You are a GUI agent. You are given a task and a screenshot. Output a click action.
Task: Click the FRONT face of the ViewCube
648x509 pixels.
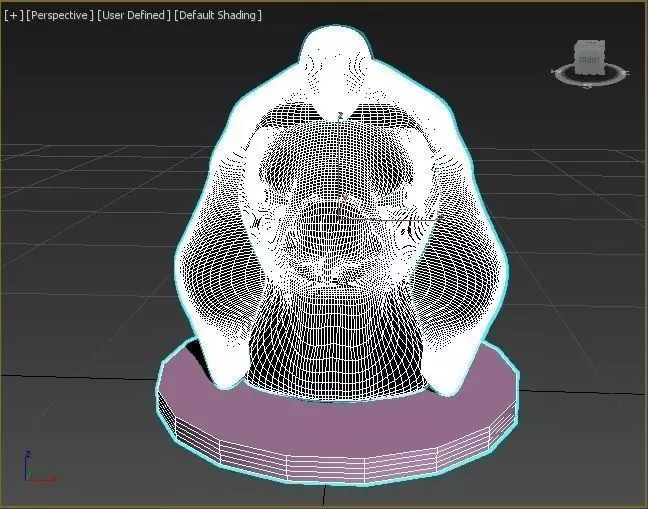pyautogui.click(x=589, y=61)
